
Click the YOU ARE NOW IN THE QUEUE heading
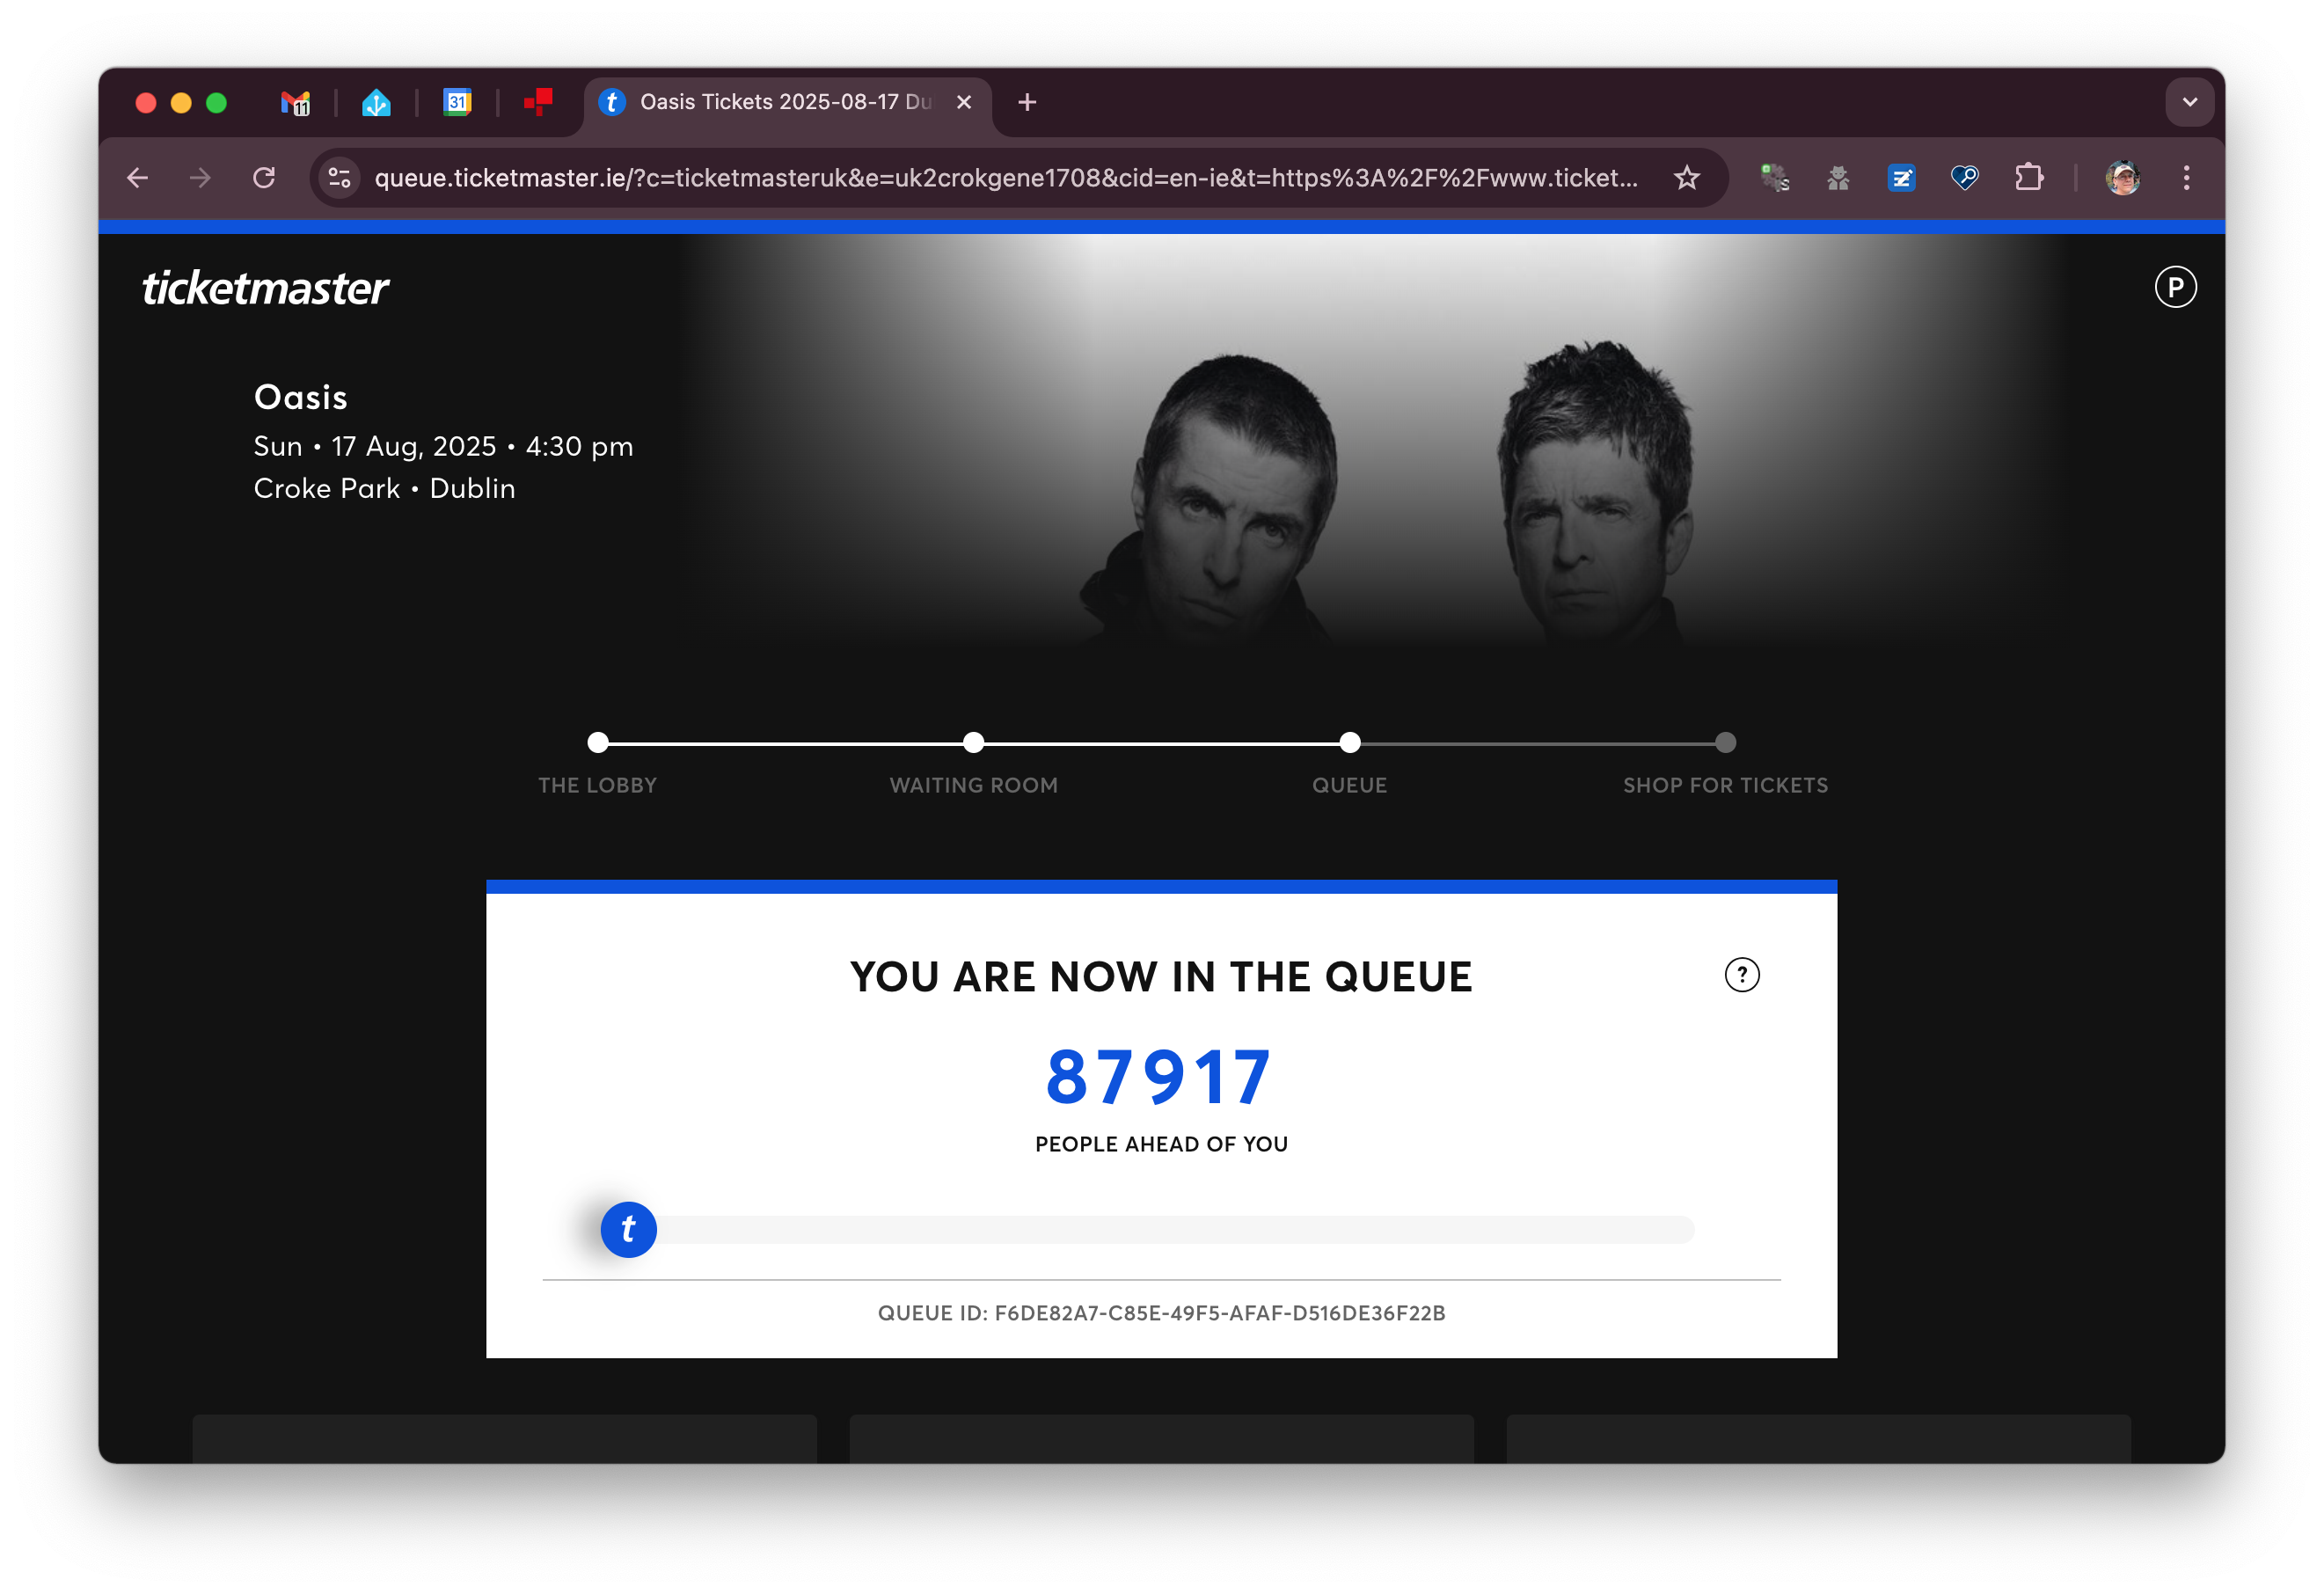point(1161,977)
